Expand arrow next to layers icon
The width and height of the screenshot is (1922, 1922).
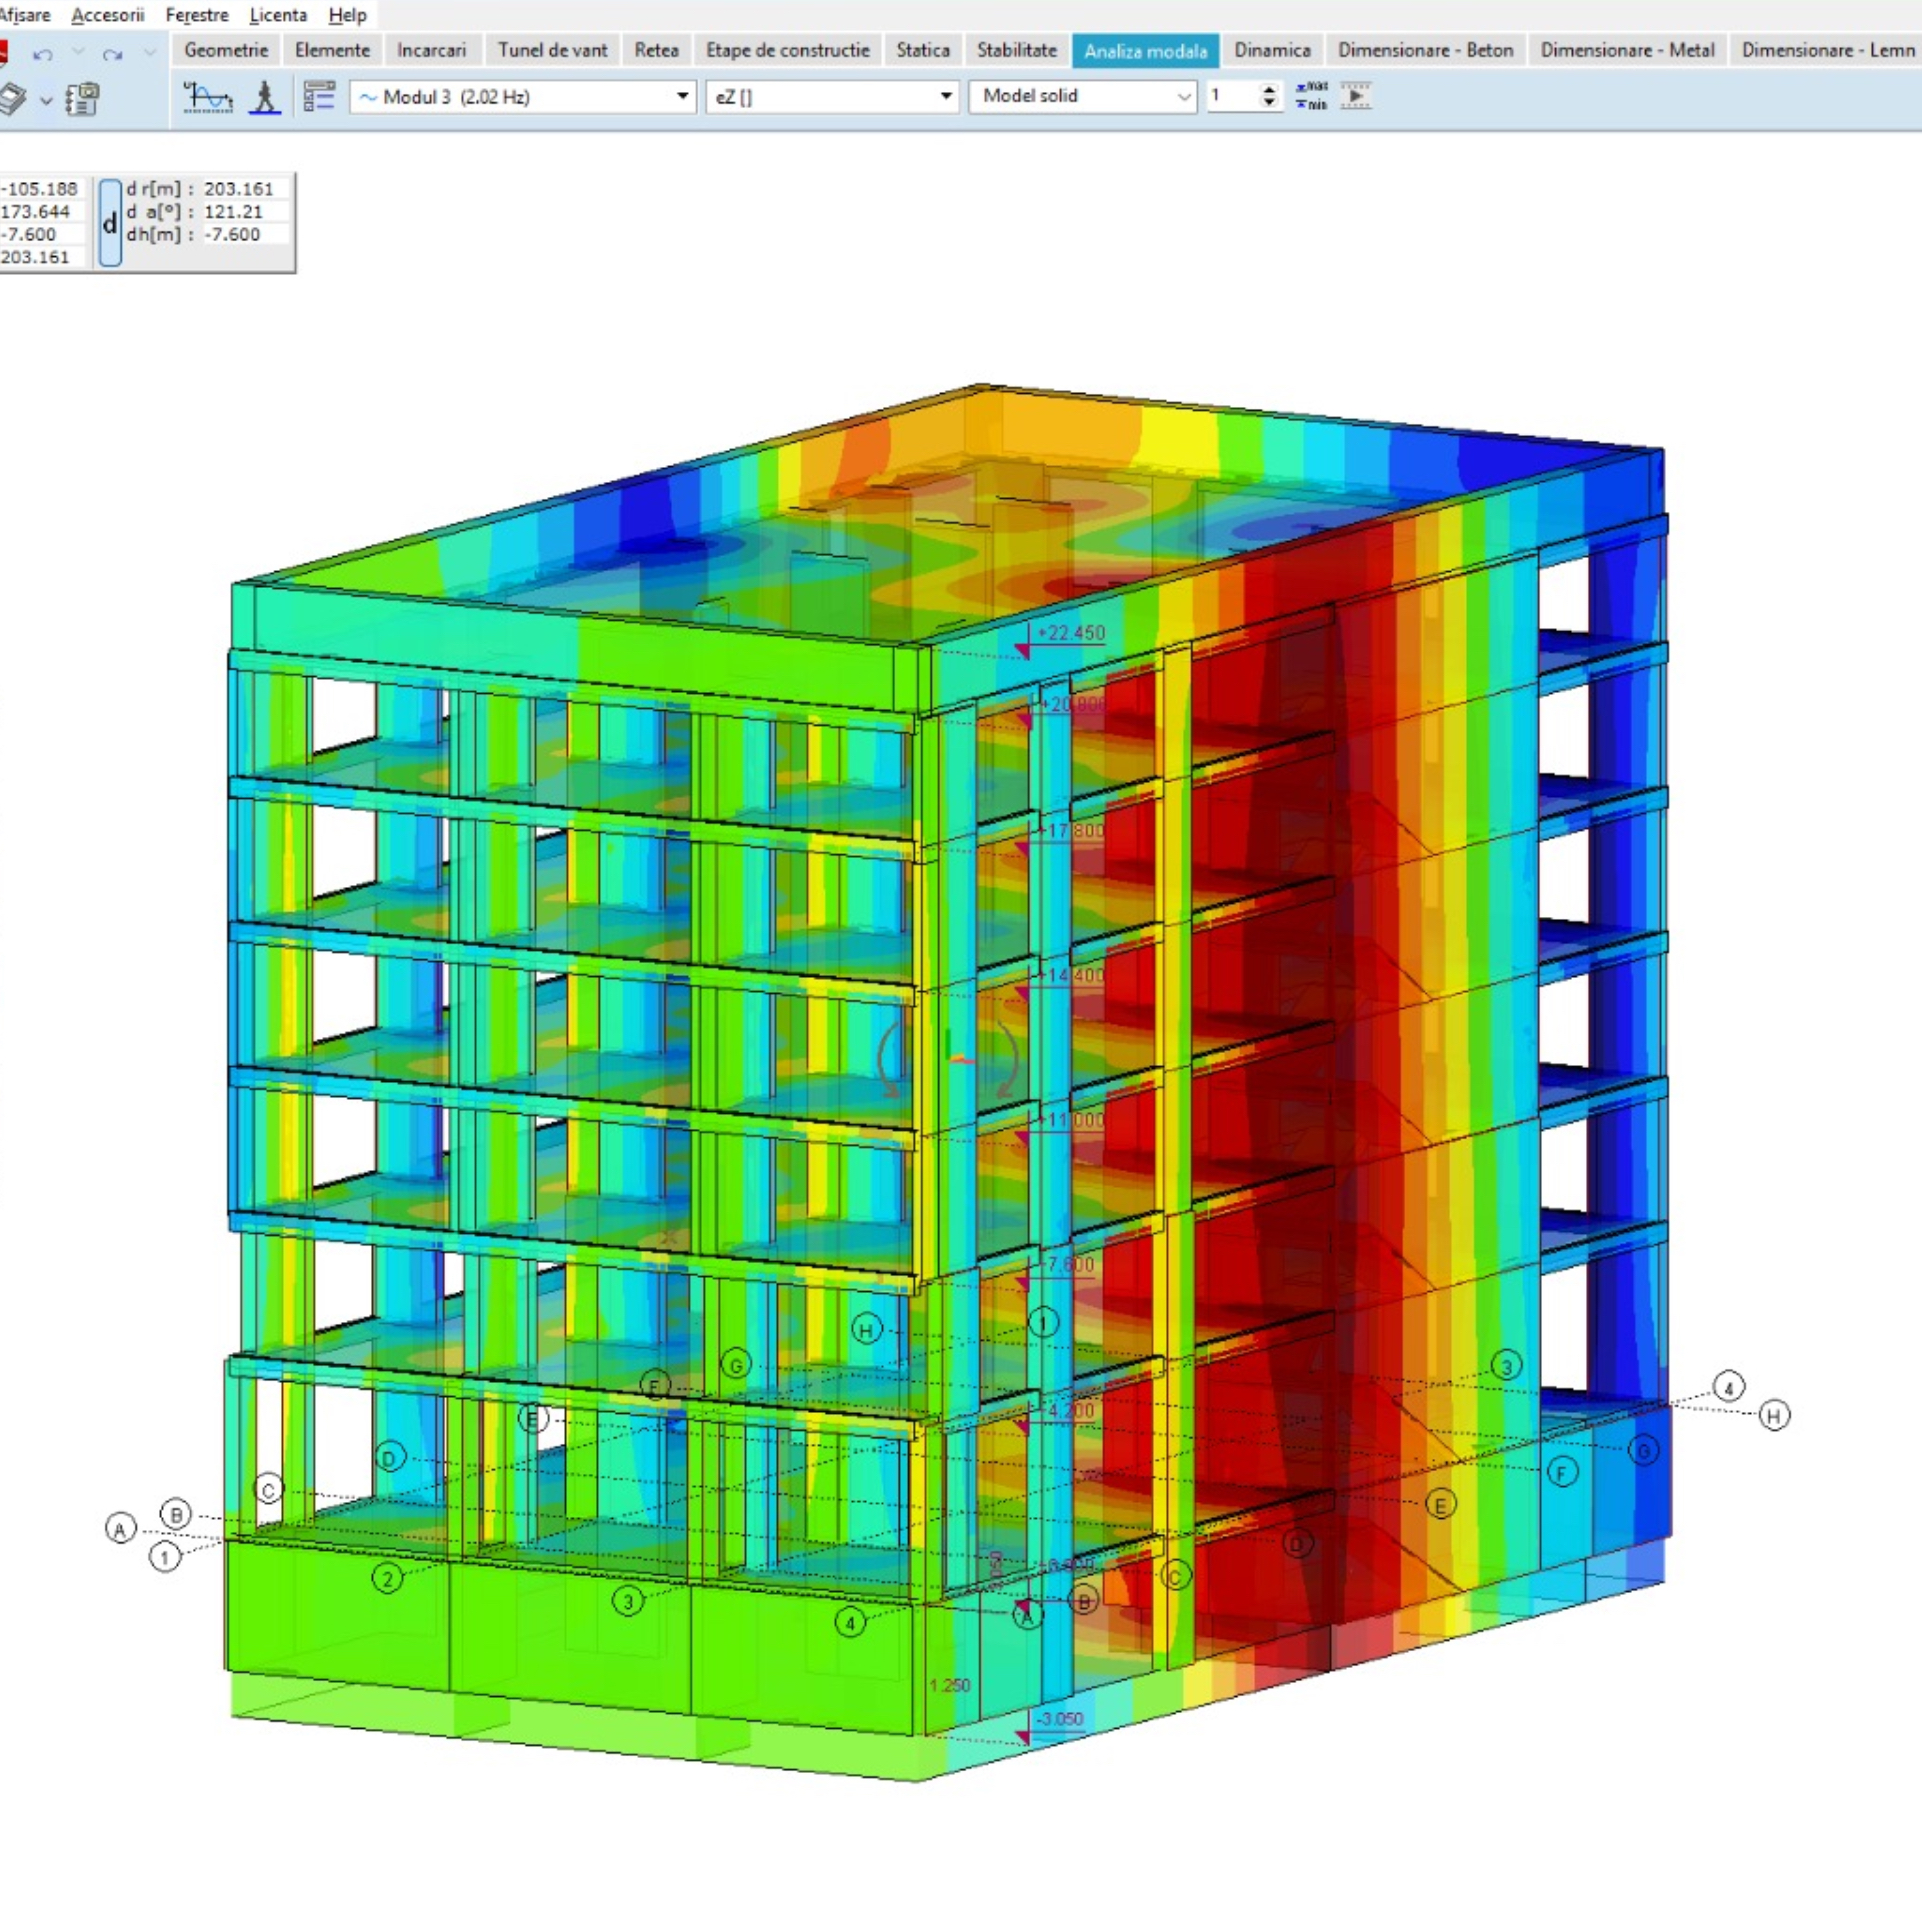46,100
